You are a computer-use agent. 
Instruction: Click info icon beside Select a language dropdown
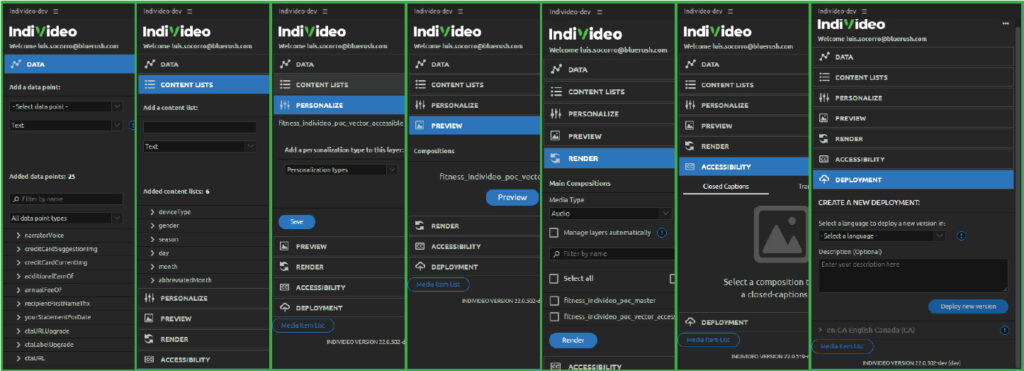pos(962,236)
